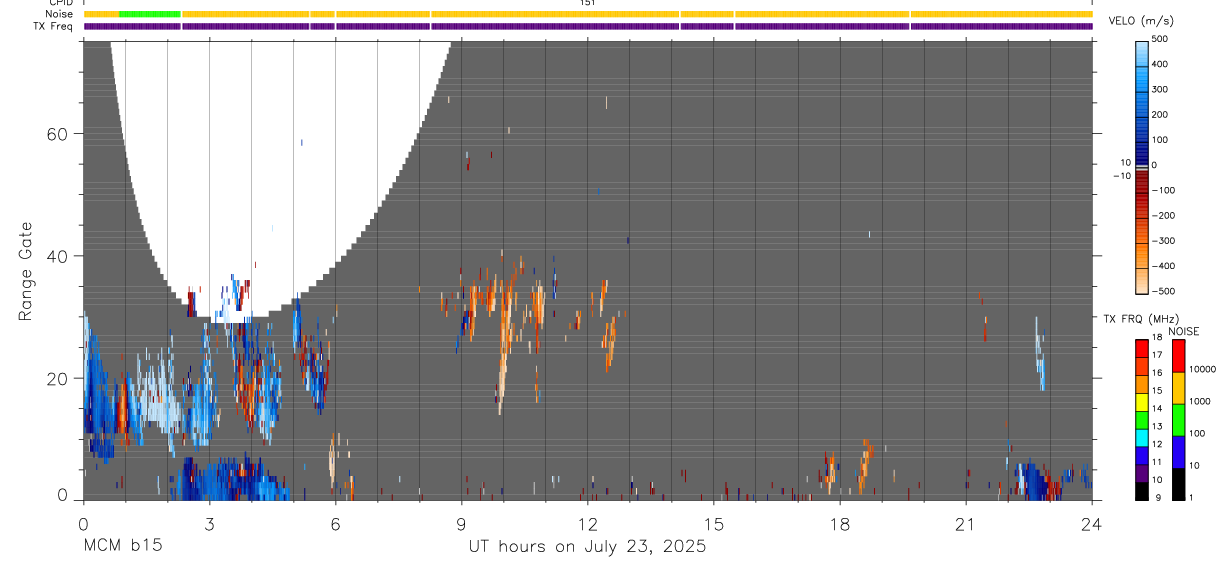Image resolution: width=1228 pixels, height=567 pixels.
Task: Click the x-axis tick label '12'
Action: 587,525
